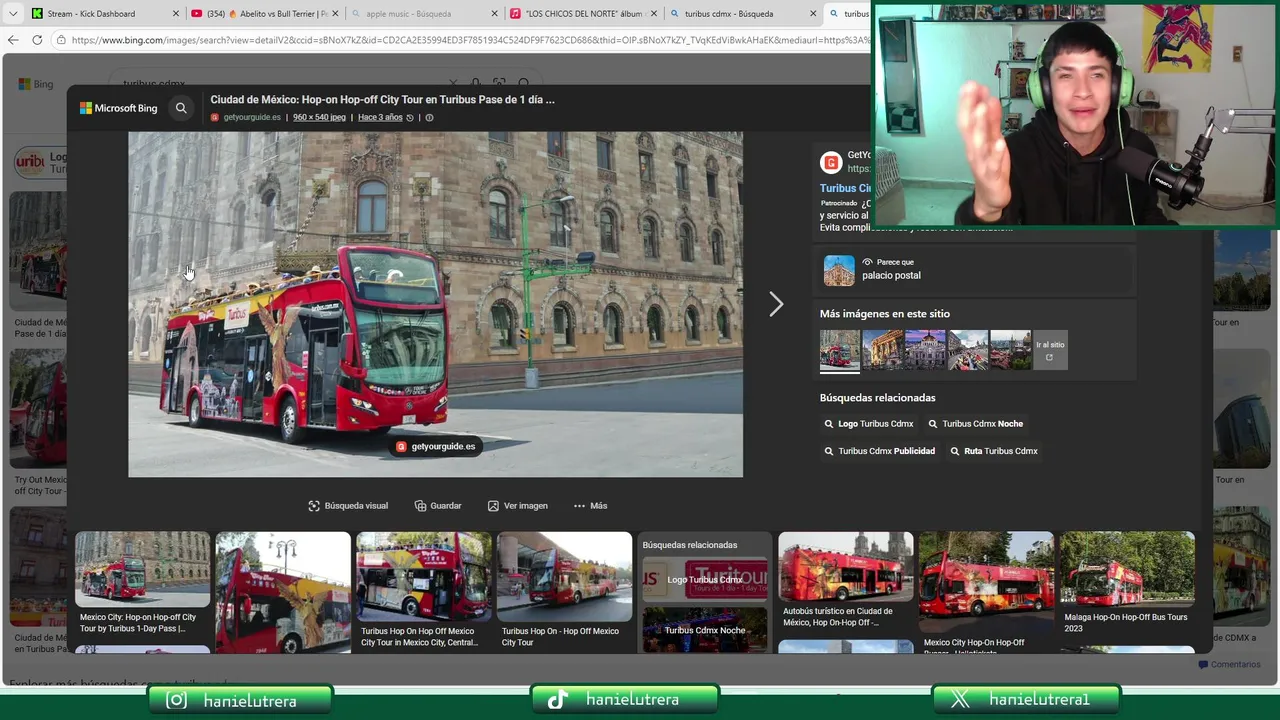Open the Turibus Ci... sponsored ad title

[x=845, y=188]
